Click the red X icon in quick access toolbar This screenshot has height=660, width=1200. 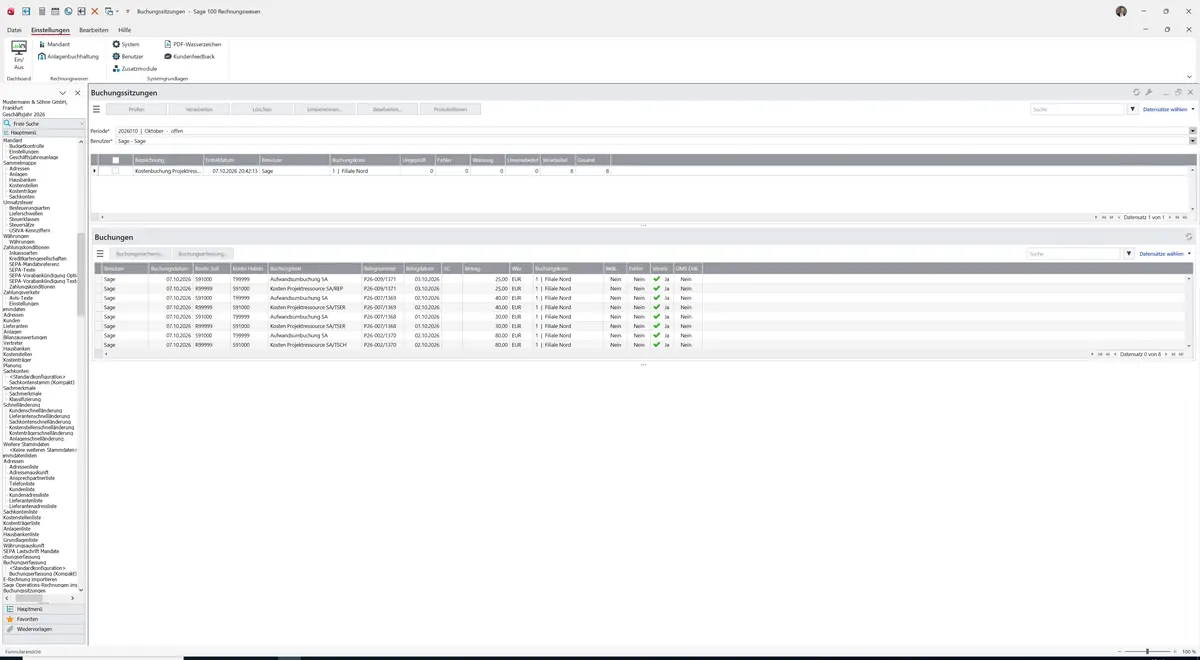coord(95,11)
